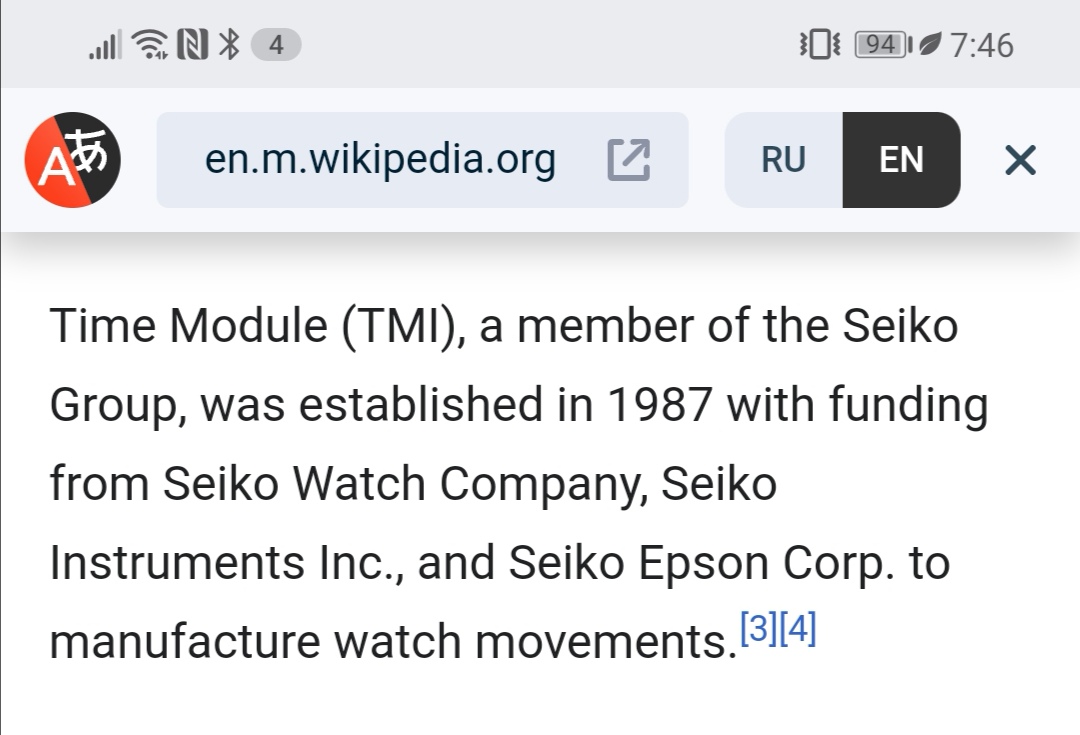The height and width of the screenshot is (735, 1080).
Task: Tap the en.m.wikipedia.org address field
Action: pos(380,160)
